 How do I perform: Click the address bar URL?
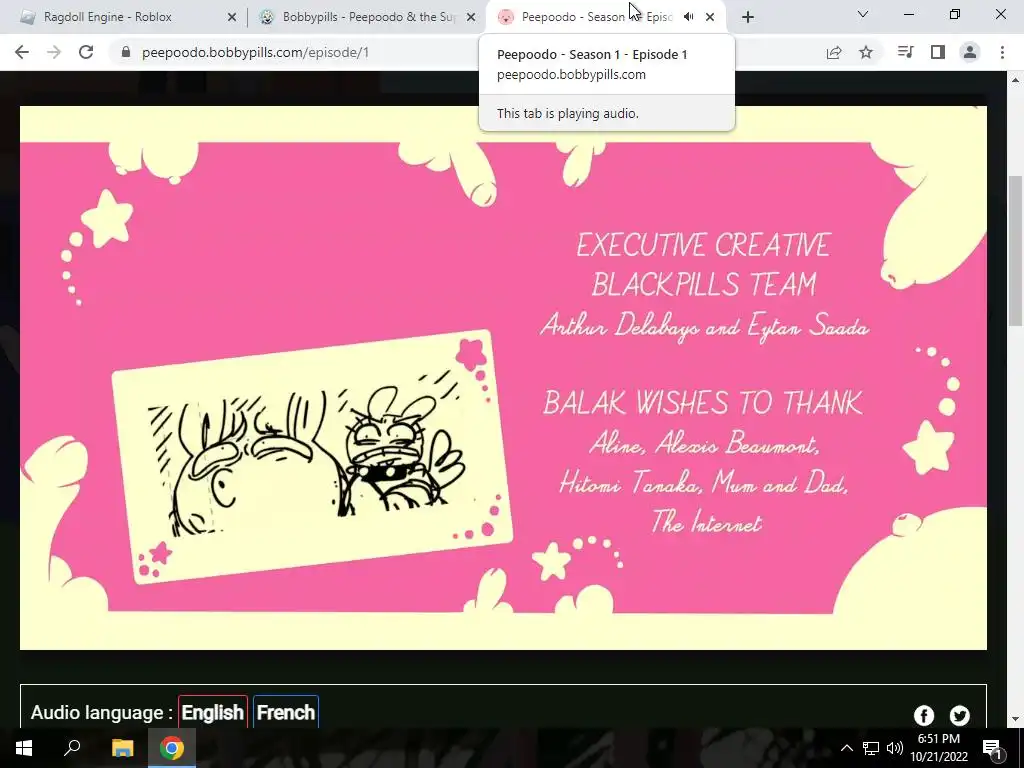(x=255, y=52)
